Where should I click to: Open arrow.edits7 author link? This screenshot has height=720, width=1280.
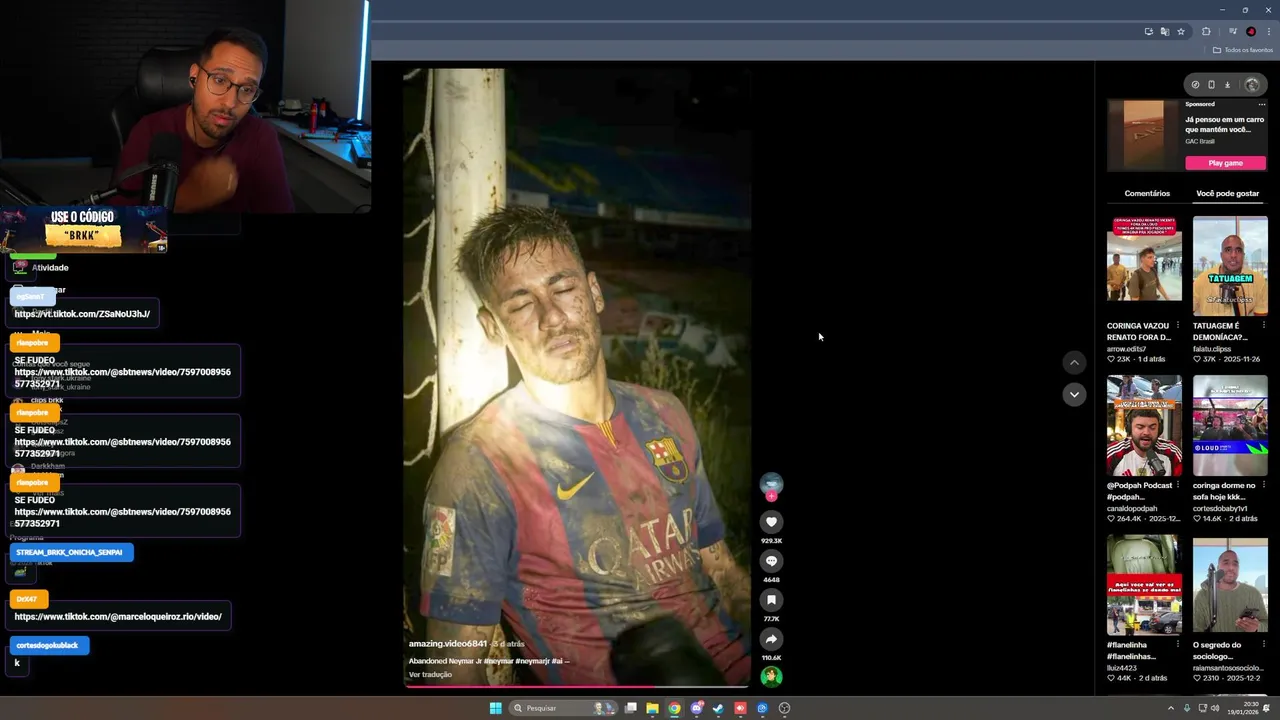(x=1127, y=349)
